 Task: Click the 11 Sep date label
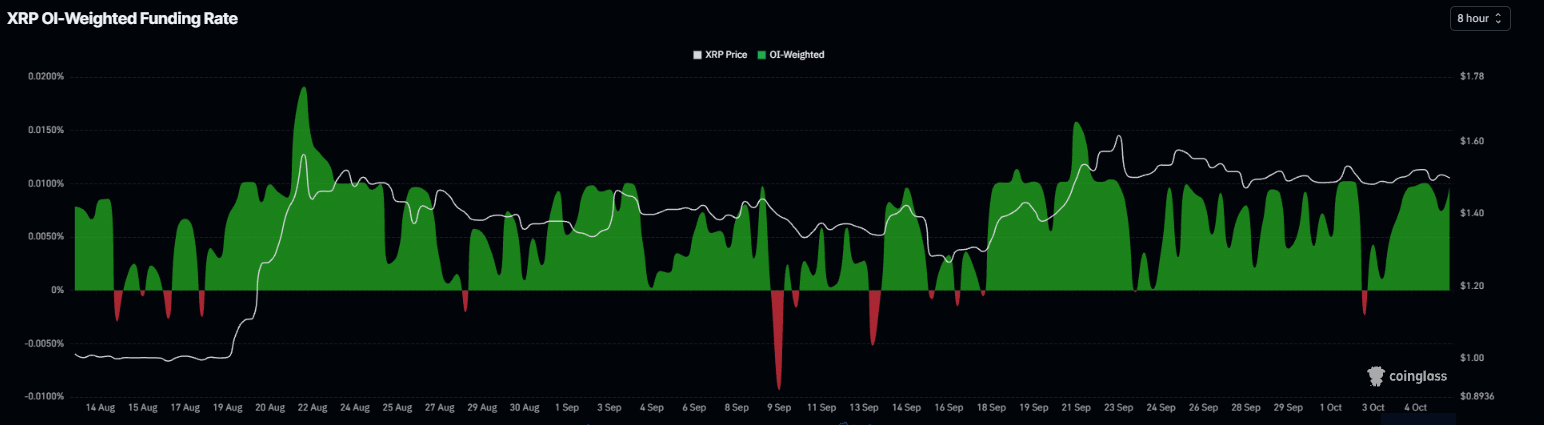point(821,408)
